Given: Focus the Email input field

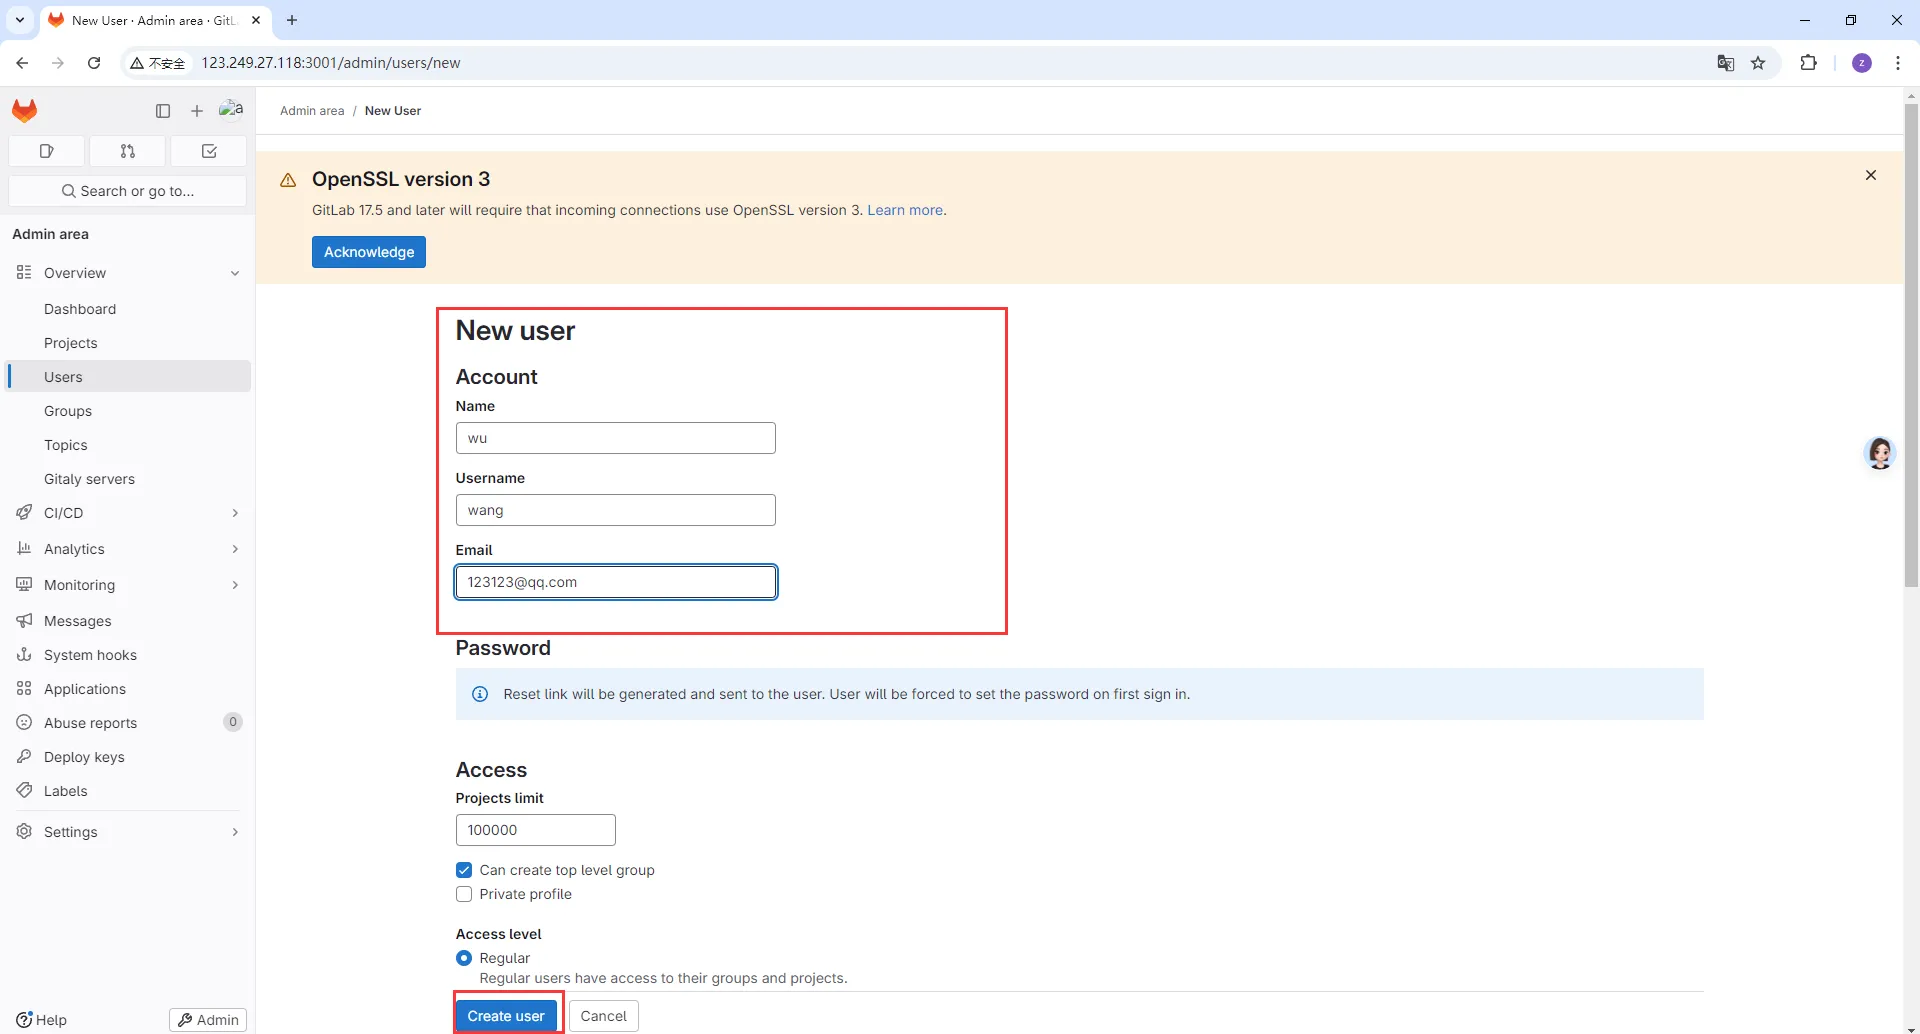Looking at the screenshot, I should coord(616,582).
